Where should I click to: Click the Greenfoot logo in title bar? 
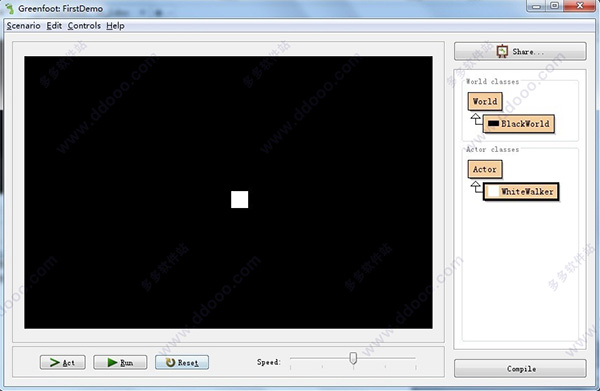click(x=10, y=8)
